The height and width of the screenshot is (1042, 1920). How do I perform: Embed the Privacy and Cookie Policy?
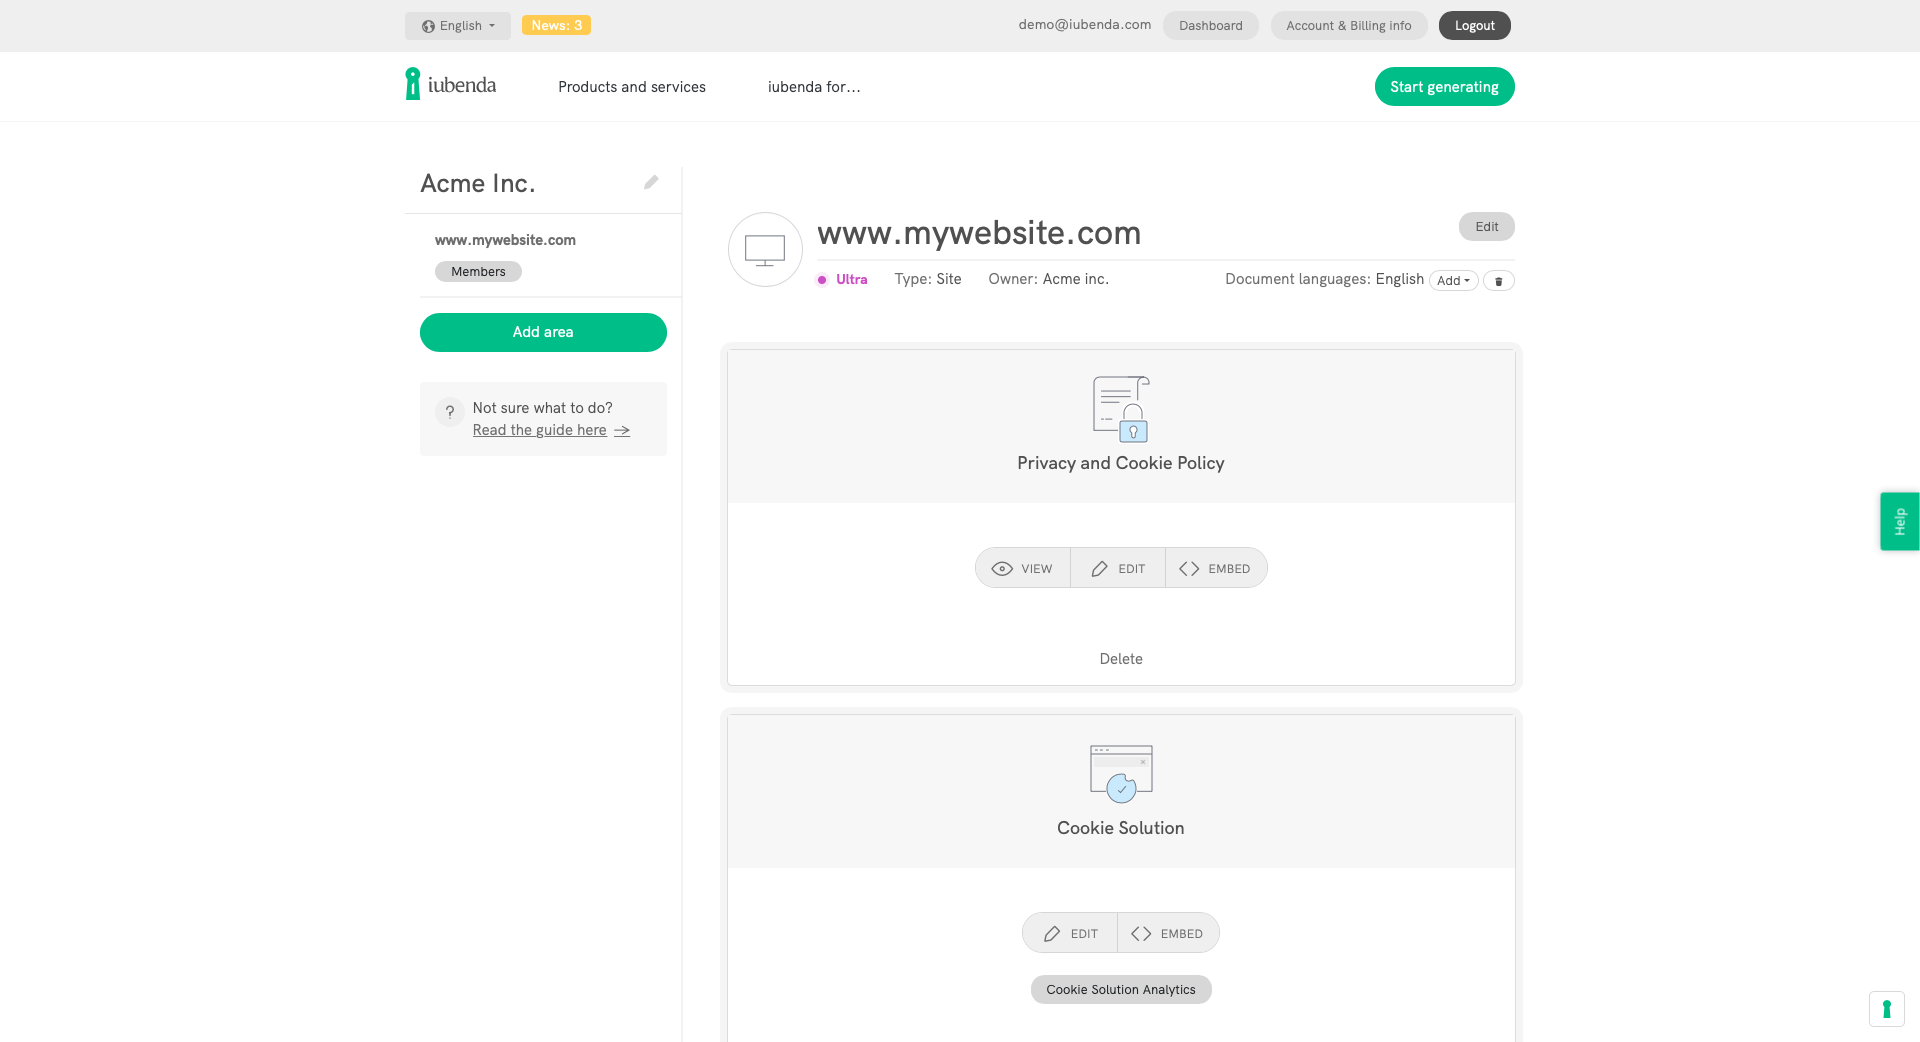1215,568
